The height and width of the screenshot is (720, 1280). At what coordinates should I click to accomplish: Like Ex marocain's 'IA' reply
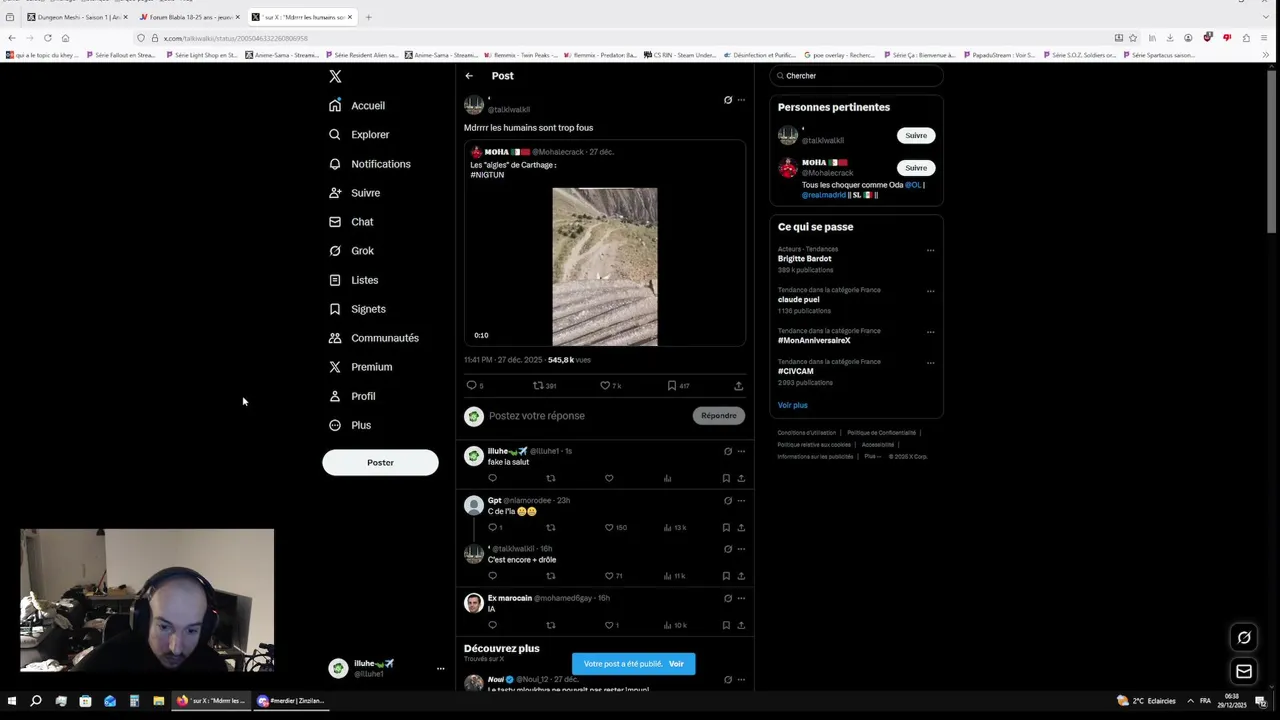coord(609,625)
